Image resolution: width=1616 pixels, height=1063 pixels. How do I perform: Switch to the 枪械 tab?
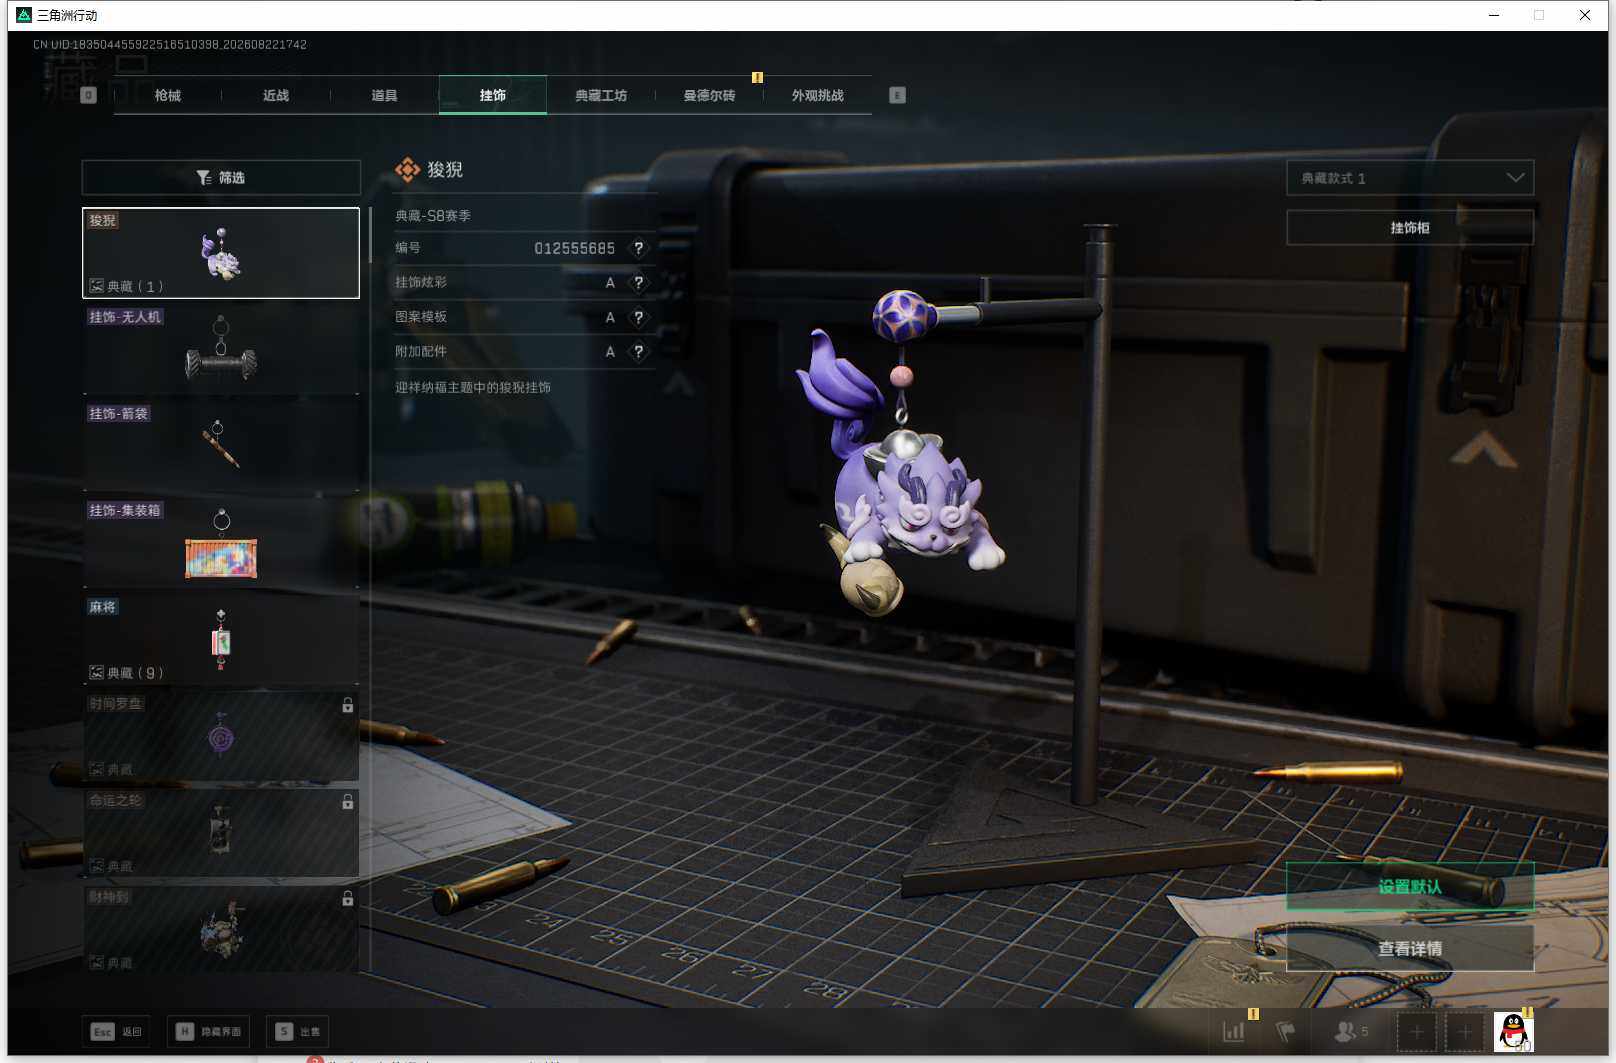tap(168, 95)
